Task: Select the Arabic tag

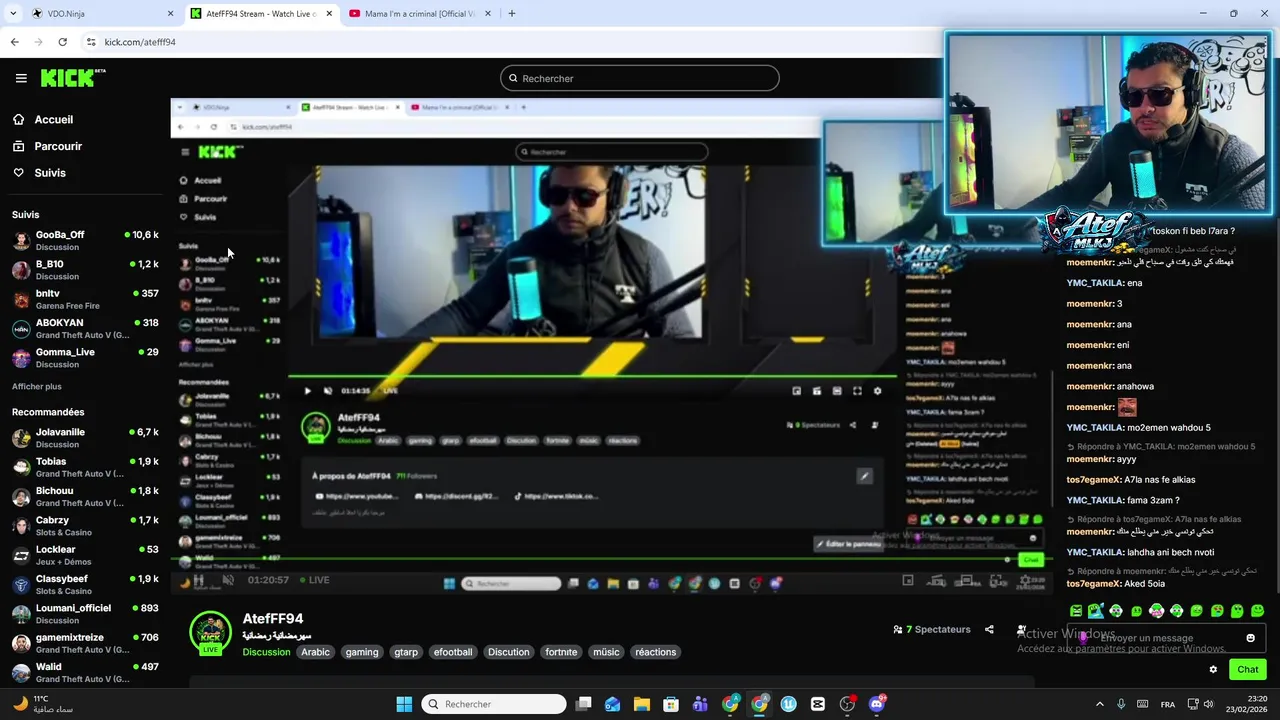Action: tap(315, 652)
